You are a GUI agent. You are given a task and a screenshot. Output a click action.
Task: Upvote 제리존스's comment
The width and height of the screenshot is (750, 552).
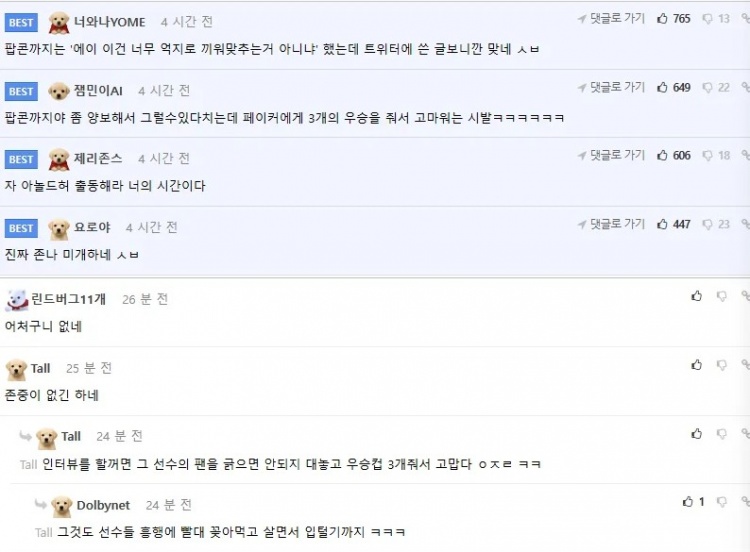(662, 156)
